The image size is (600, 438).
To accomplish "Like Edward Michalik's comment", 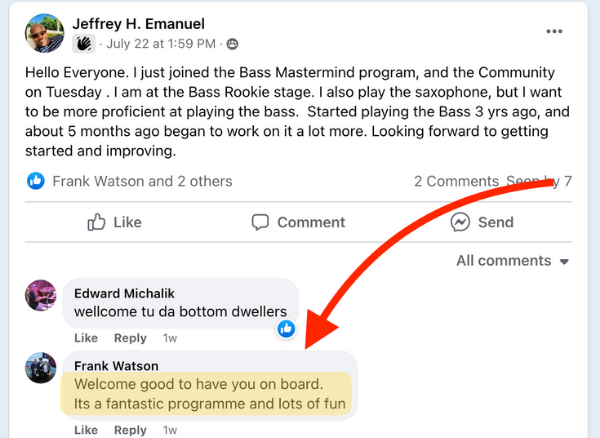I will [x=86, y=338].
